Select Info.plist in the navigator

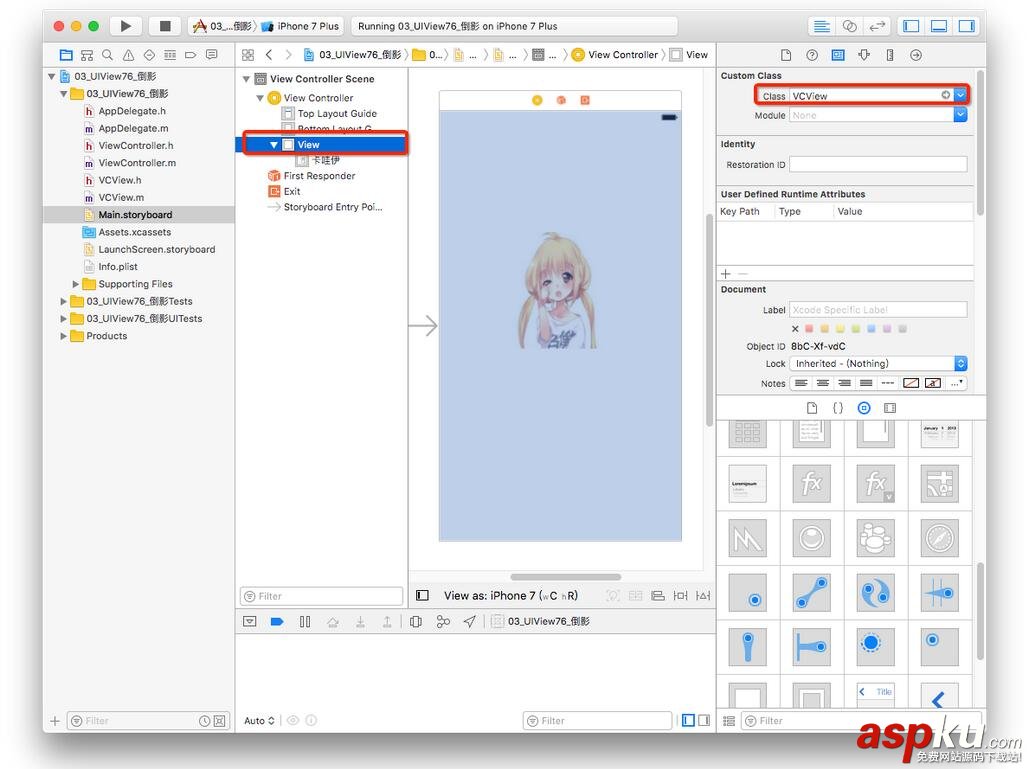click(118, 267)
